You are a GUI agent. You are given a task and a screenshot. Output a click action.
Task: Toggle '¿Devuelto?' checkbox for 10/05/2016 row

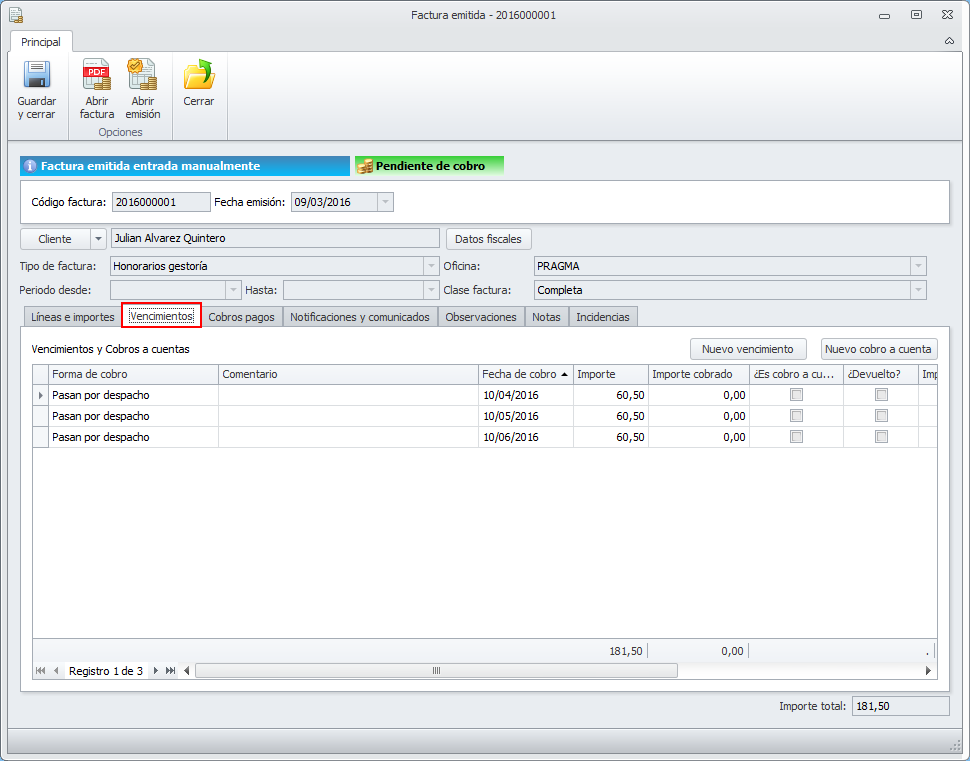(881, 416)
